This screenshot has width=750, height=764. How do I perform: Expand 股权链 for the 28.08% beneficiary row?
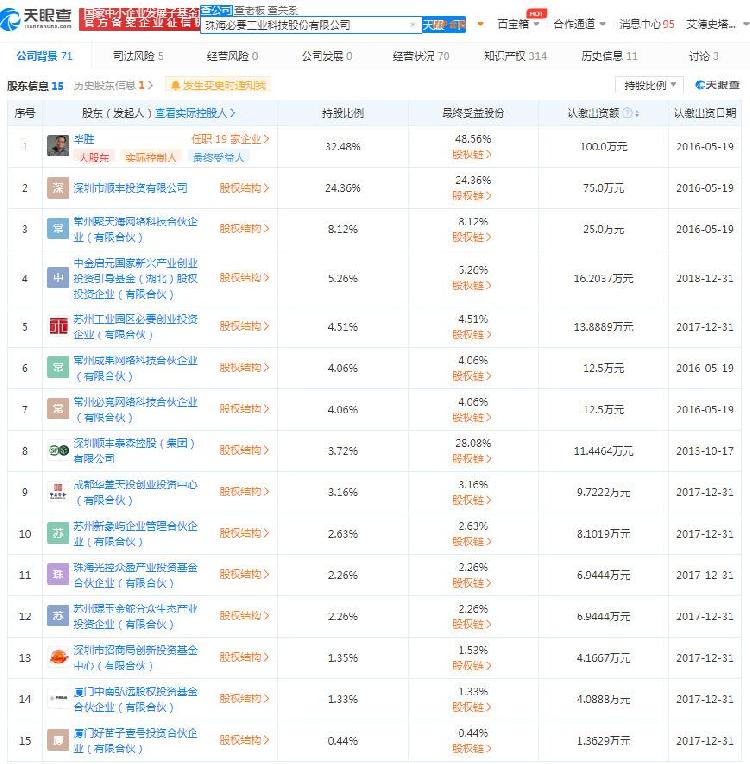coord(472,458)
